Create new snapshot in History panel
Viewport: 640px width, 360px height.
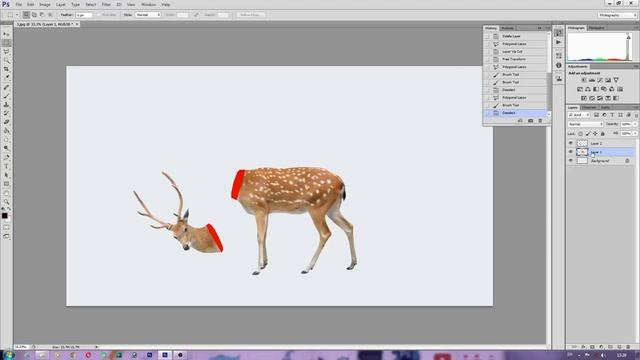tap(530, 121)
